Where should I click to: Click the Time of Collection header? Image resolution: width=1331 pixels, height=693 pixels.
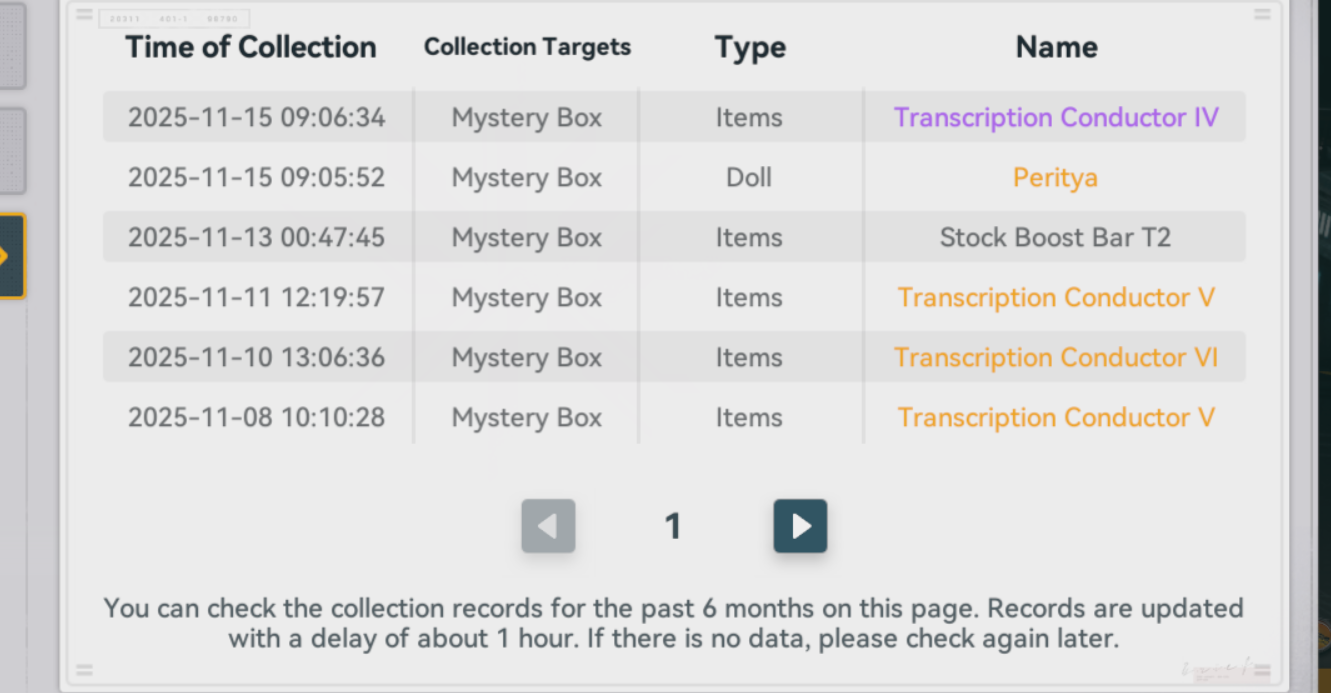(x=251, y=47)
